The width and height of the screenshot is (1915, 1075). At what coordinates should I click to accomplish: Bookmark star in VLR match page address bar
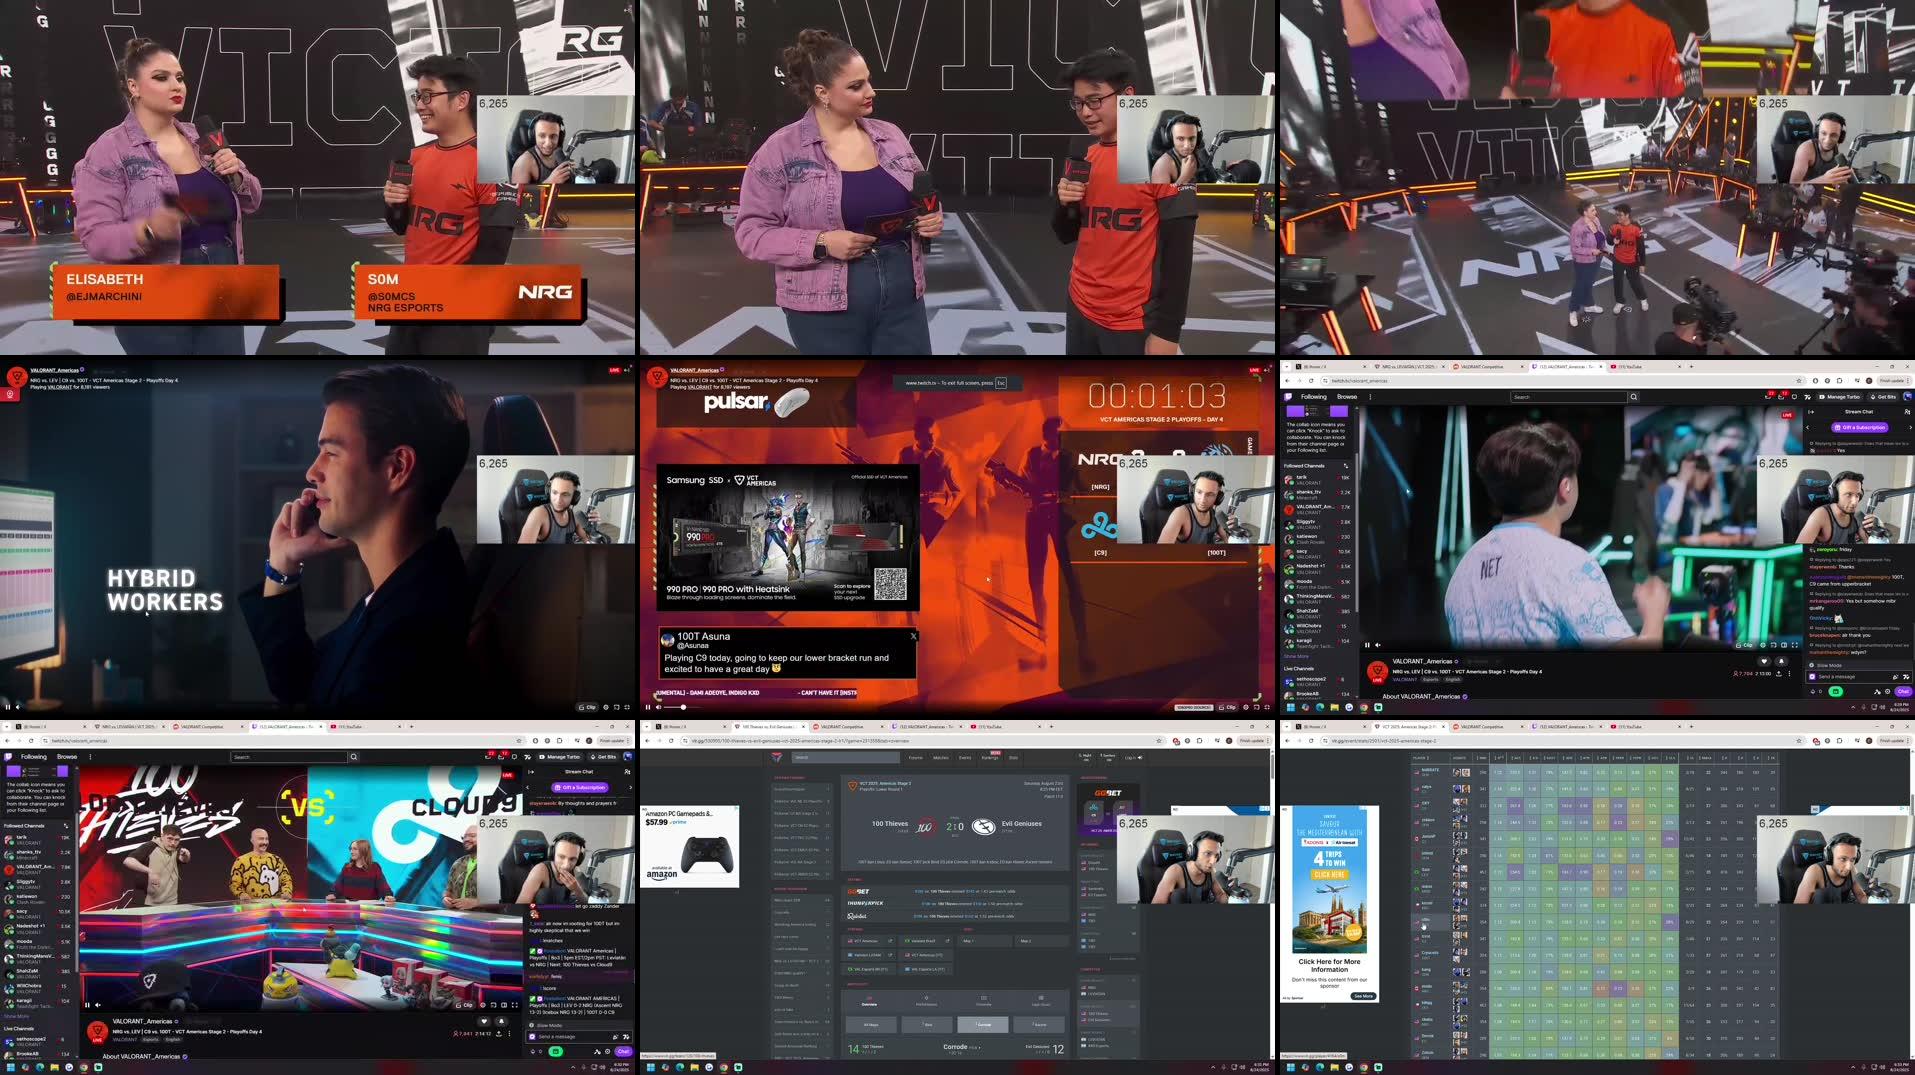(x=1159, y=741)
